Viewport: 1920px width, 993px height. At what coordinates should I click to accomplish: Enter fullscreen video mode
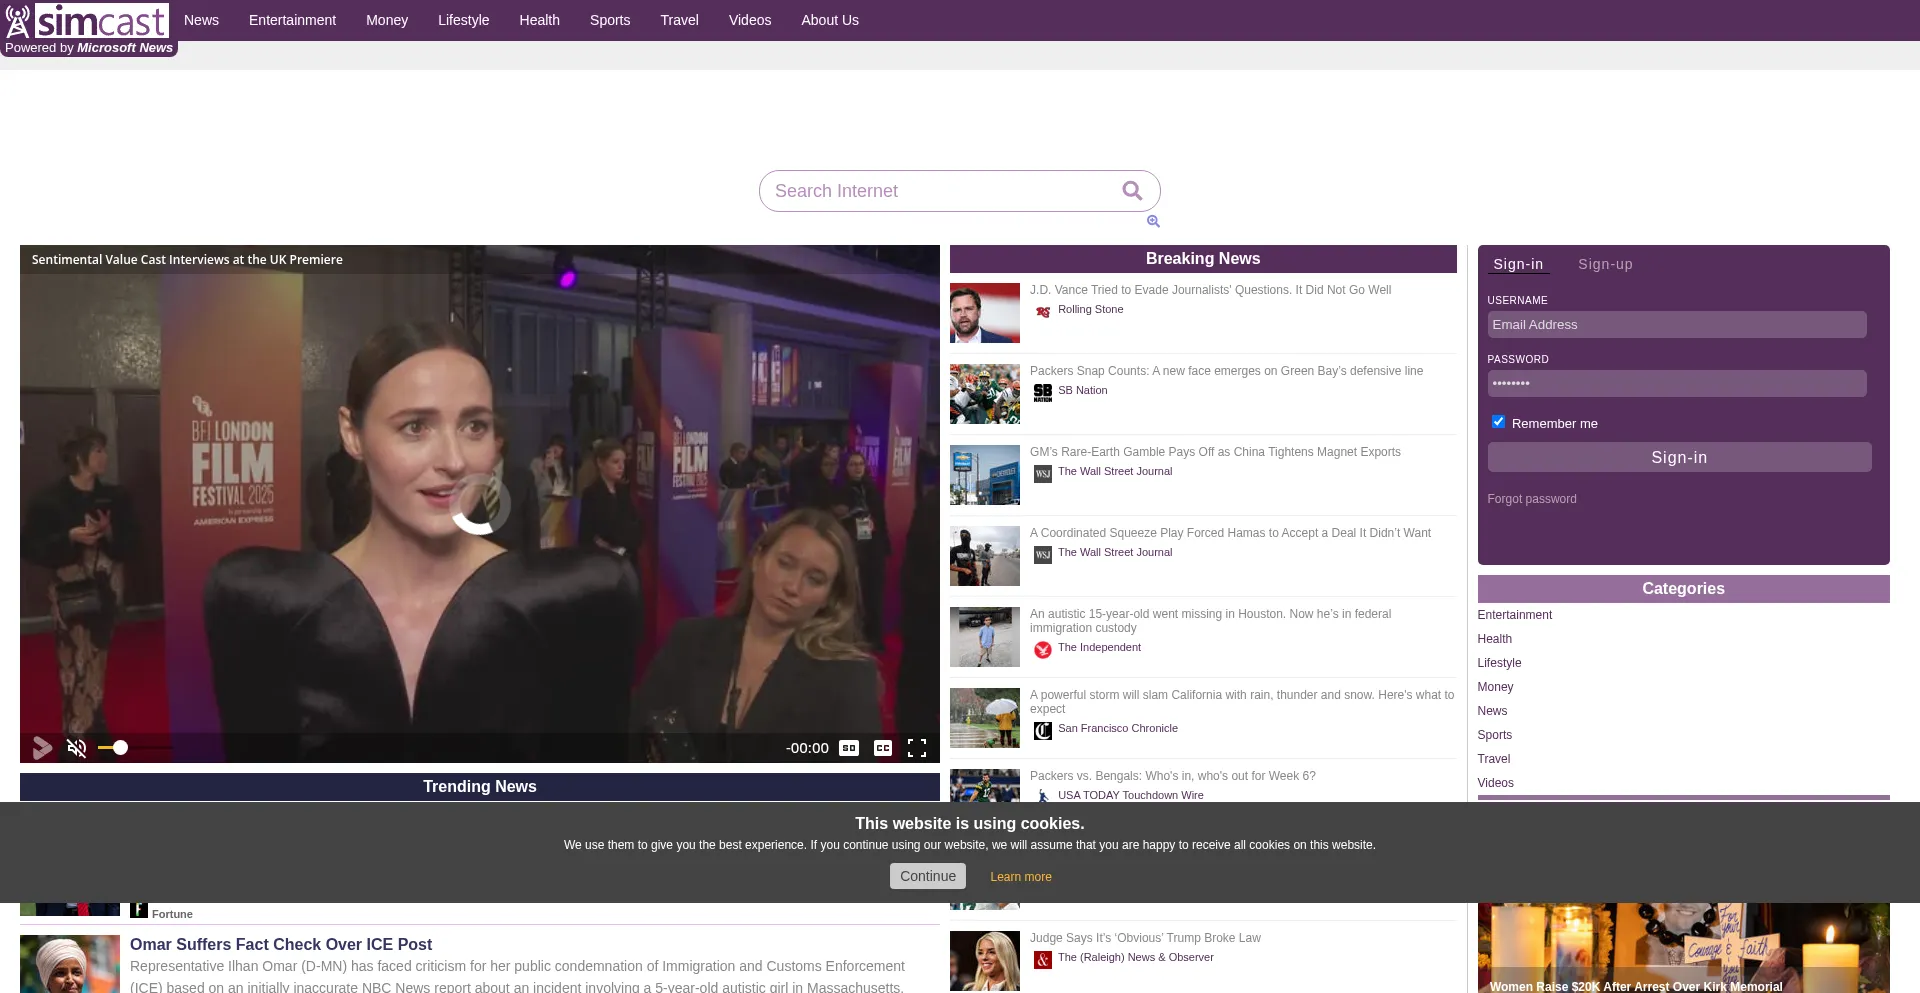916,748
